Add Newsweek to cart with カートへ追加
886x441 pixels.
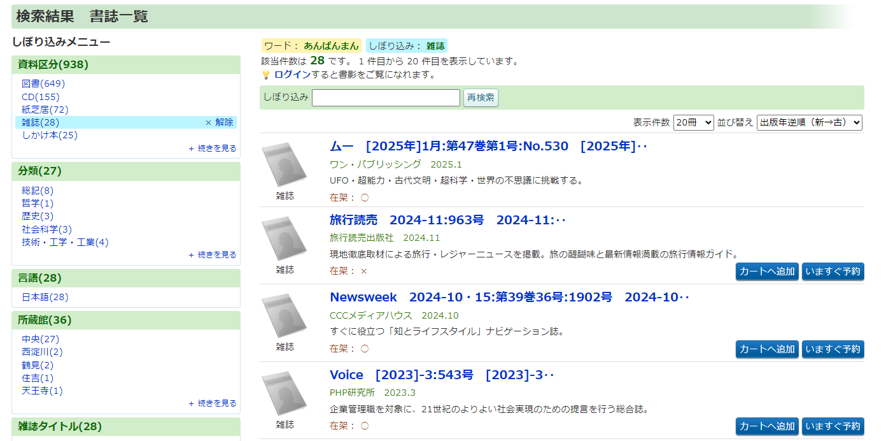[767, 349]
